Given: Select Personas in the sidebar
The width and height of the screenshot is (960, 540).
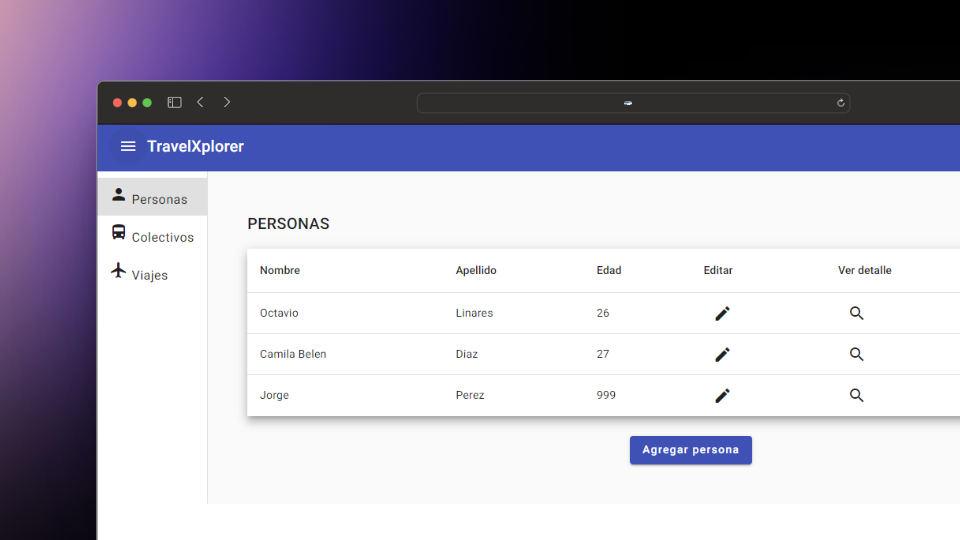Looking at the screenshot, I should pyautogui.click(x=153, y=198).
